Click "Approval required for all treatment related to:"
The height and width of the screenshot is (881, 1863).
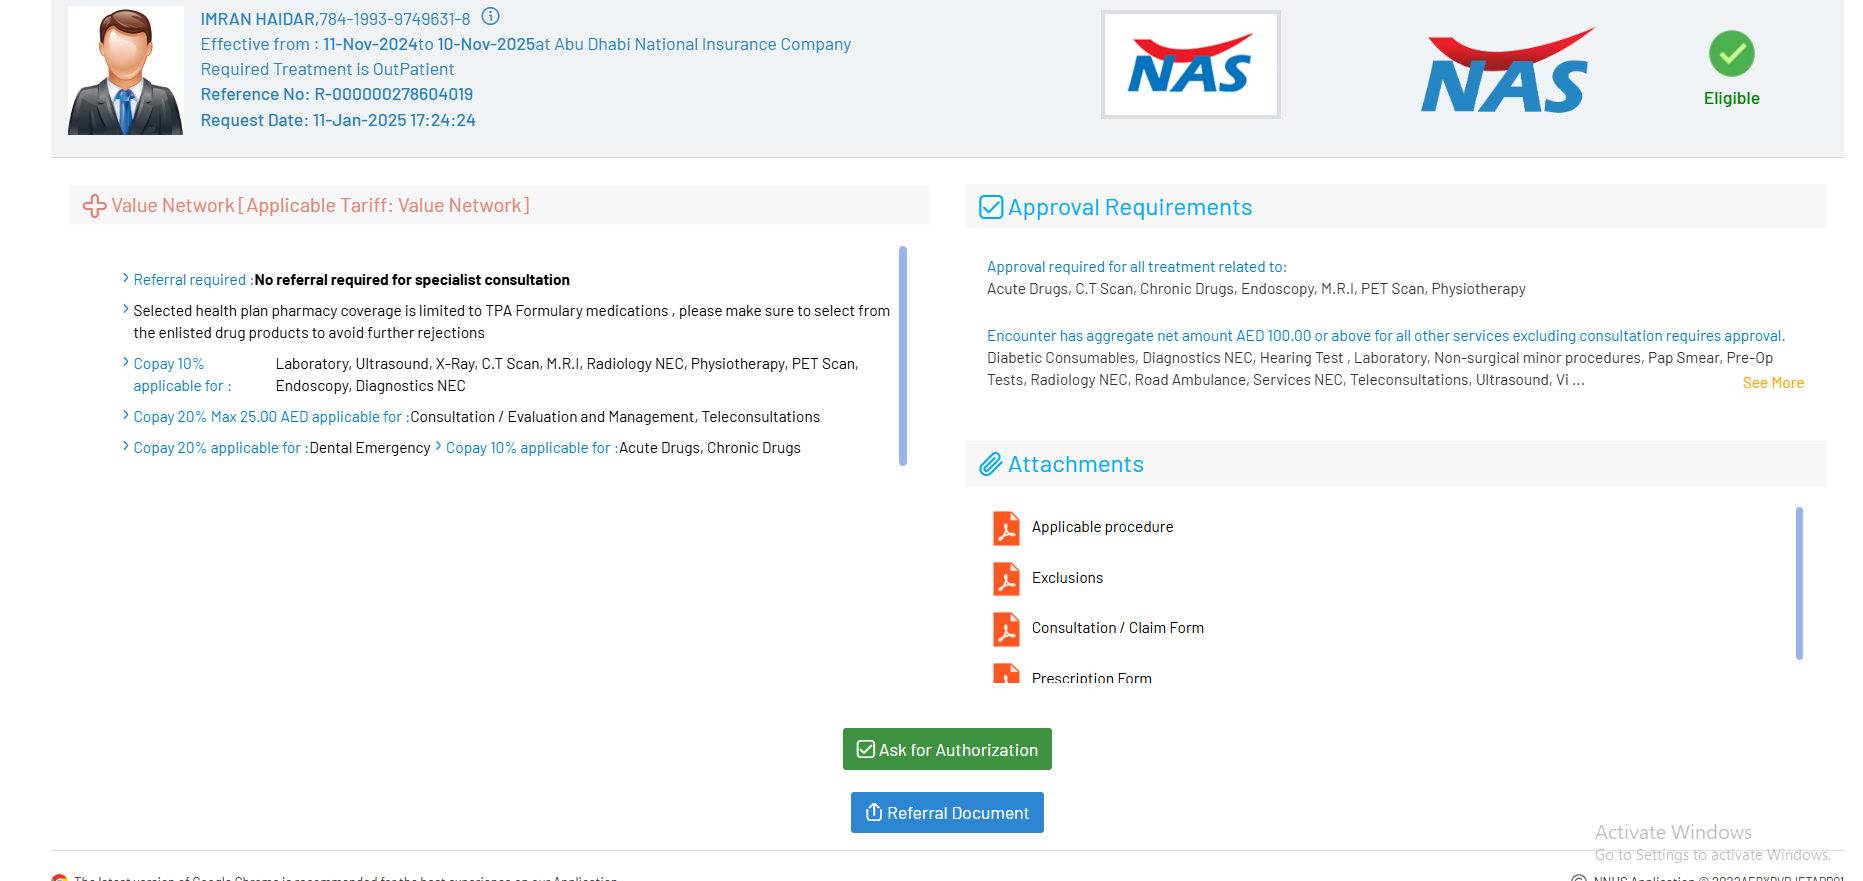click(x=1137, y=267)
